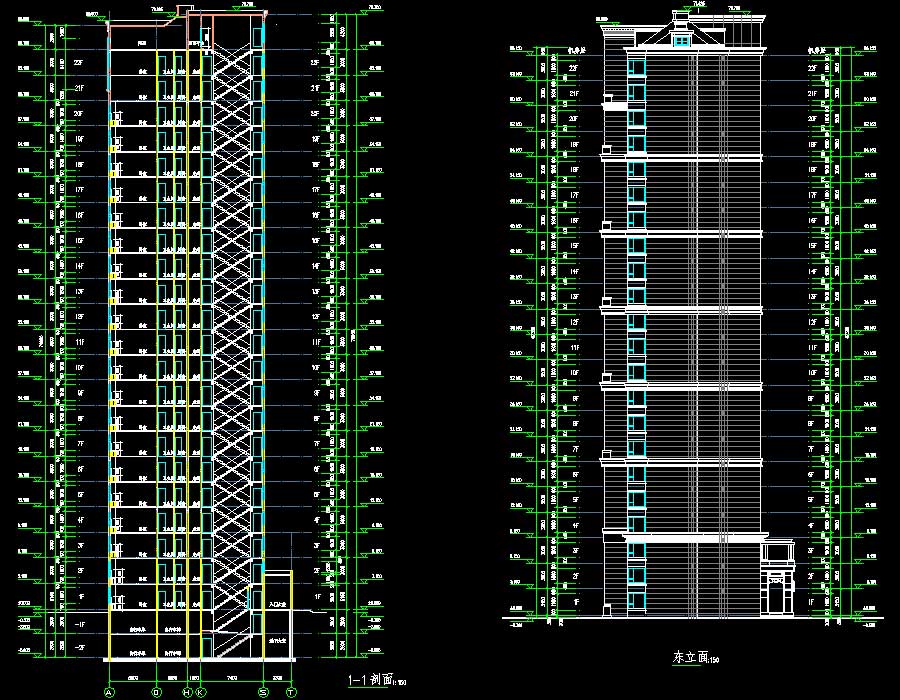Select "7F" label left of the east elevation
This screenshot has height=700, width=900.
pyautogui.click(x=575, y=449)
